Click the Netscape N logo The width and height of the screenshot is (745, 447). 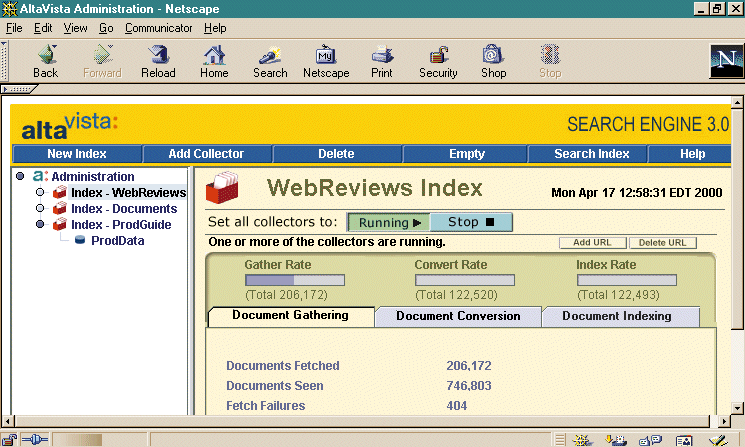click(726, 61)
